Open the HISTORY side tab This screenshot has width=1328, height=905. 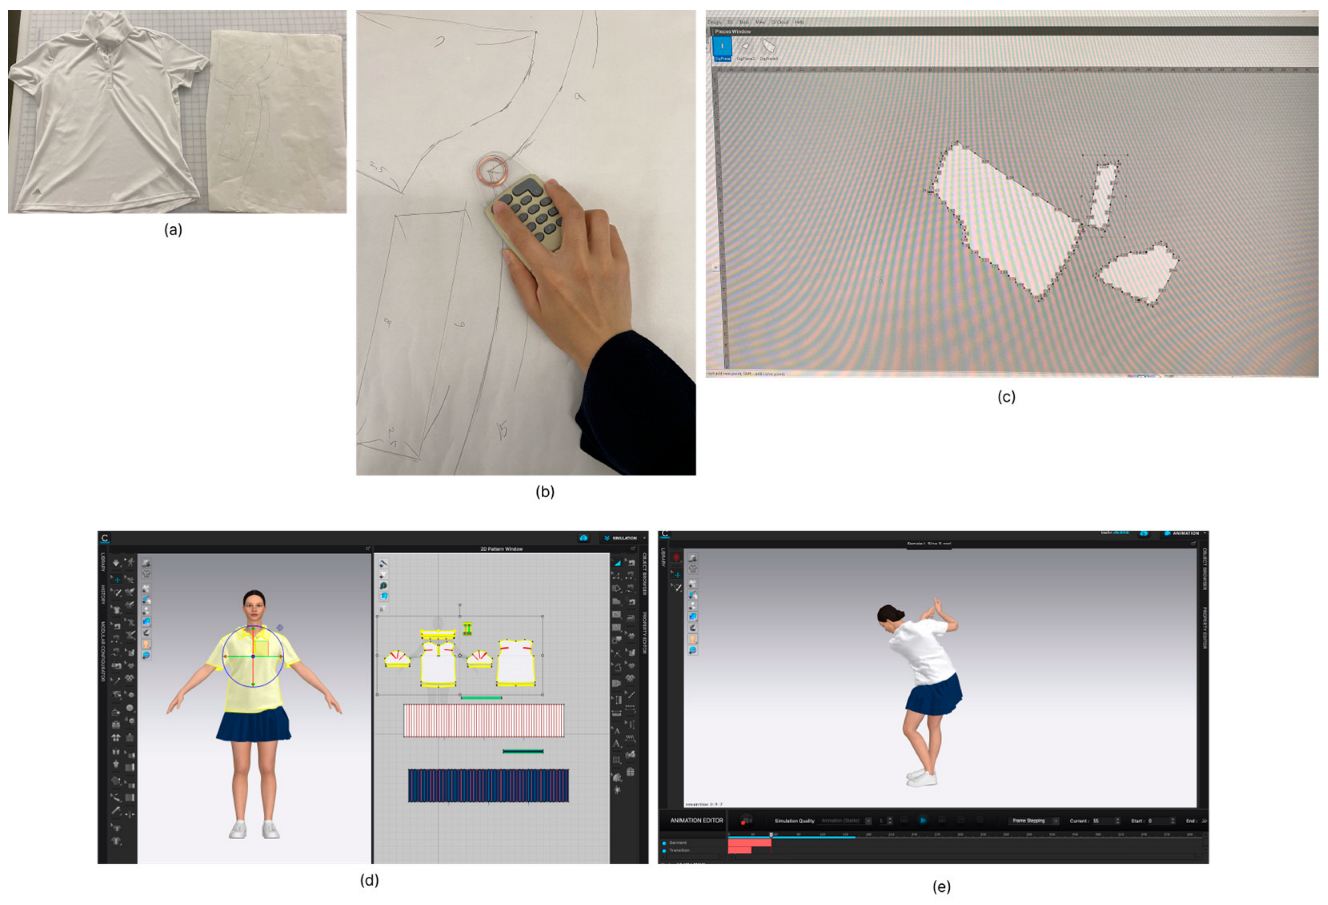103,594
